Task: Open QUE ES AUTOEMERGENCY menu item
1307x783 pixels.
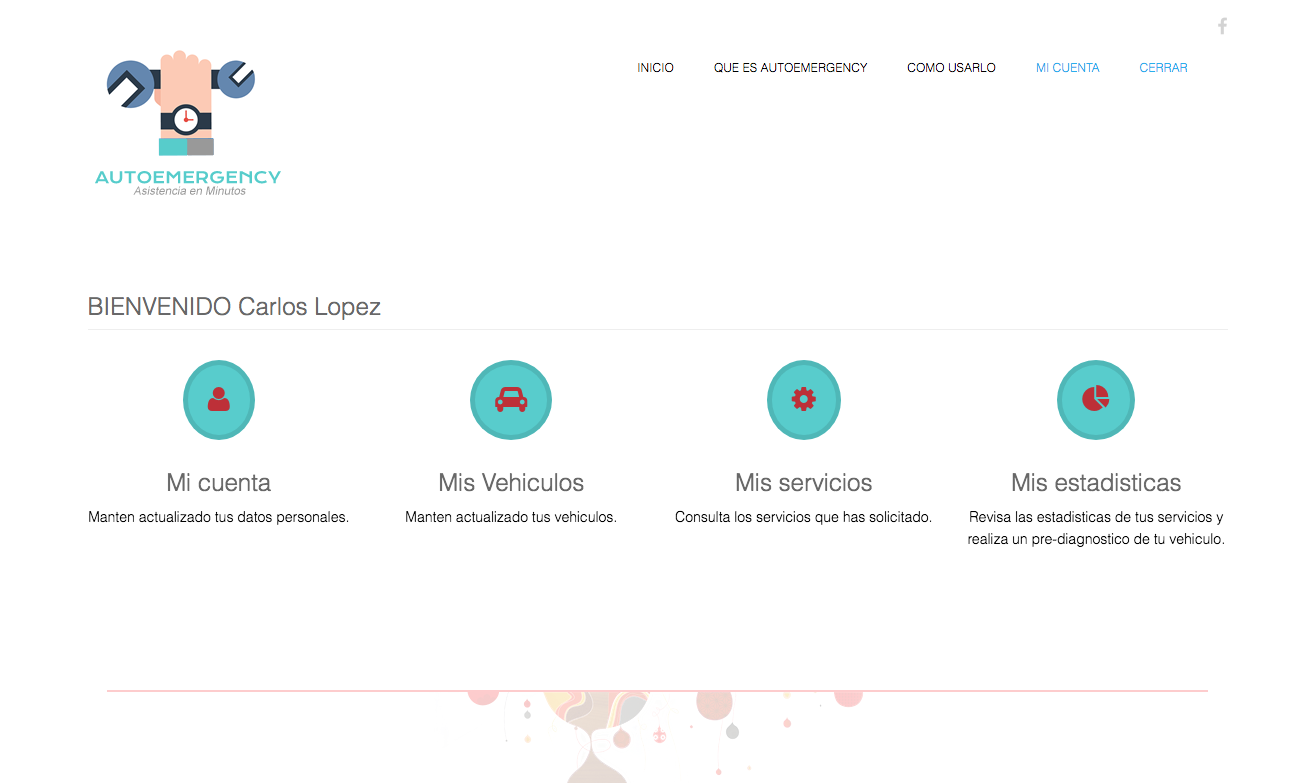Action: [790, 68]
